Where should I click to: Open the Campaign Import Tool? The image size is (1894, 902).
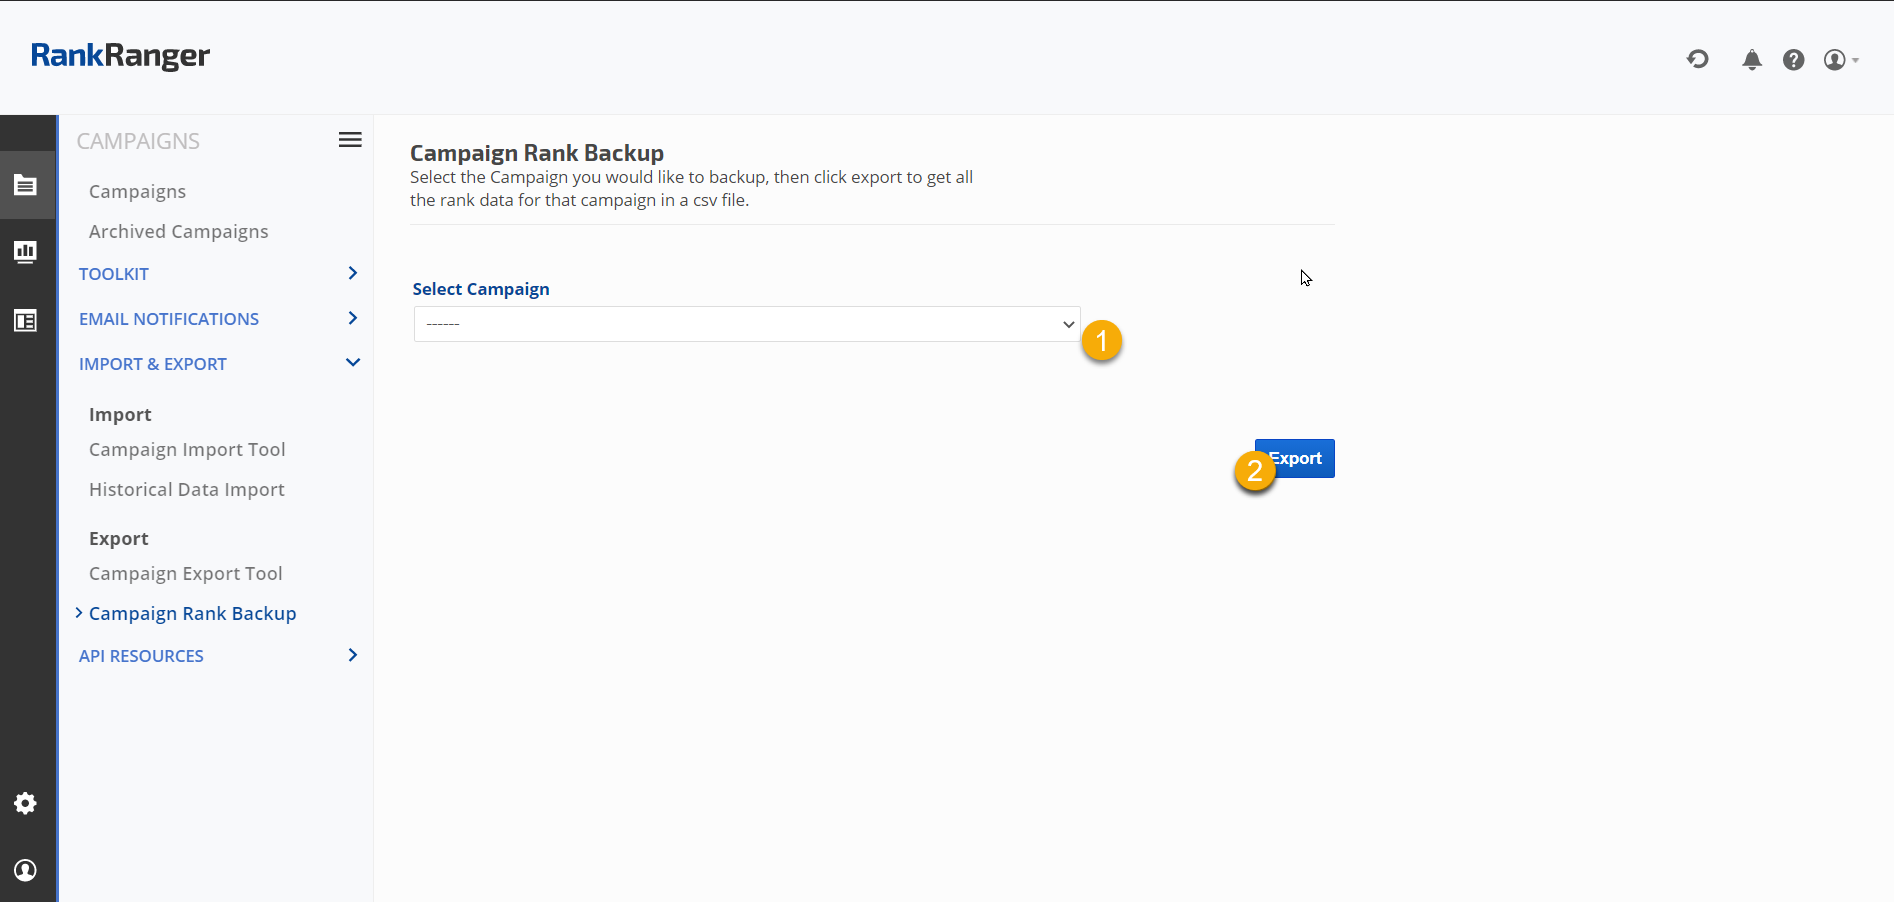(187, 450)
